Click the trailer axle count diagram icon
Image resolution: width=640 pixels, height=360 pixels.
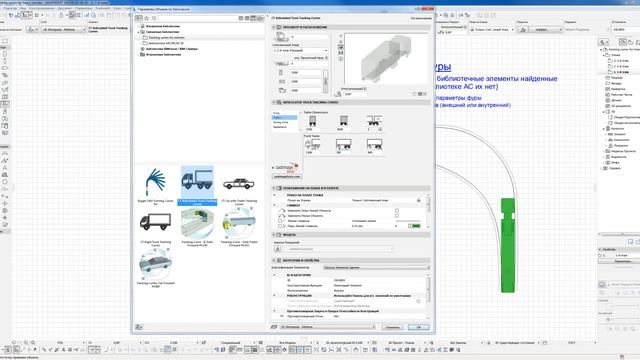click(374, 120)
